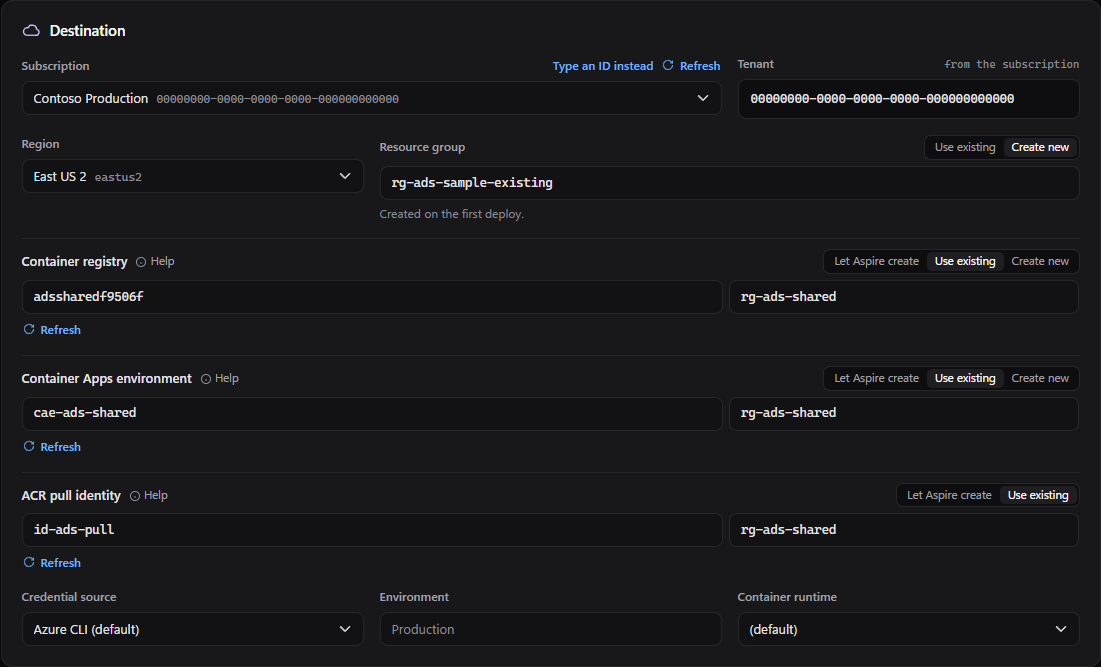
Task: Choose Let Aspire create for Container registry
Action: [x=876, y=261]
